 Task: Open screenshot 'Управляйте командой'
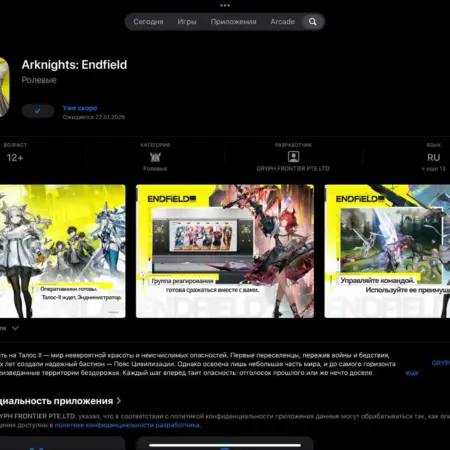387,251
